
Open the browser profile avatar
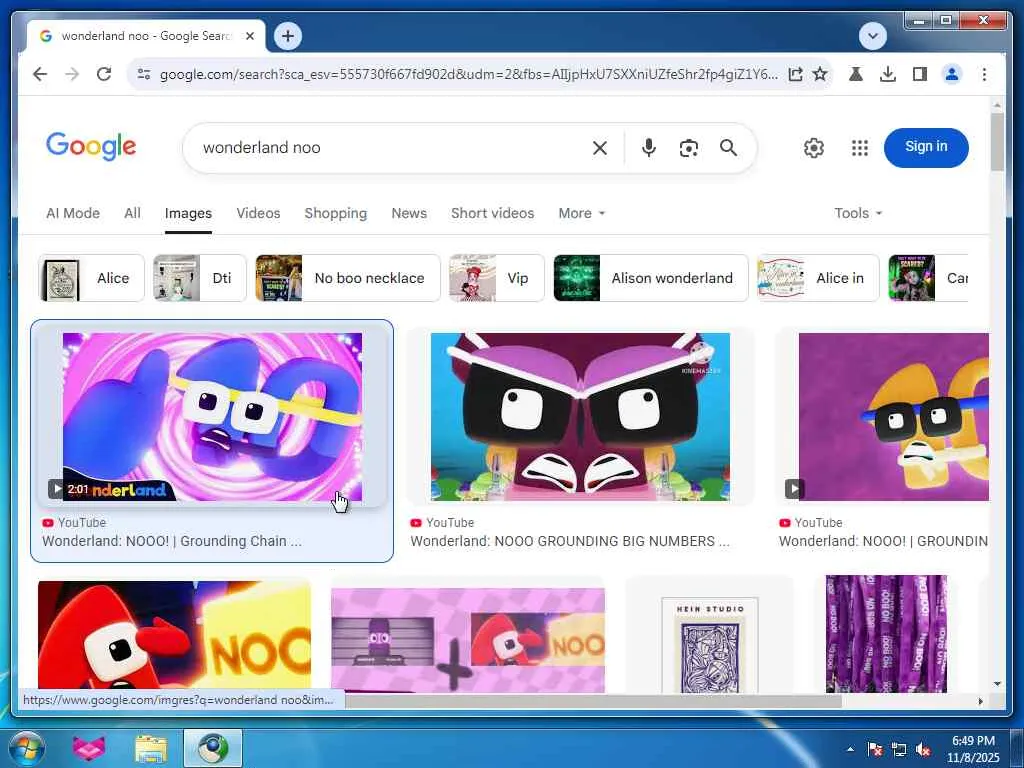click(952, 74)
